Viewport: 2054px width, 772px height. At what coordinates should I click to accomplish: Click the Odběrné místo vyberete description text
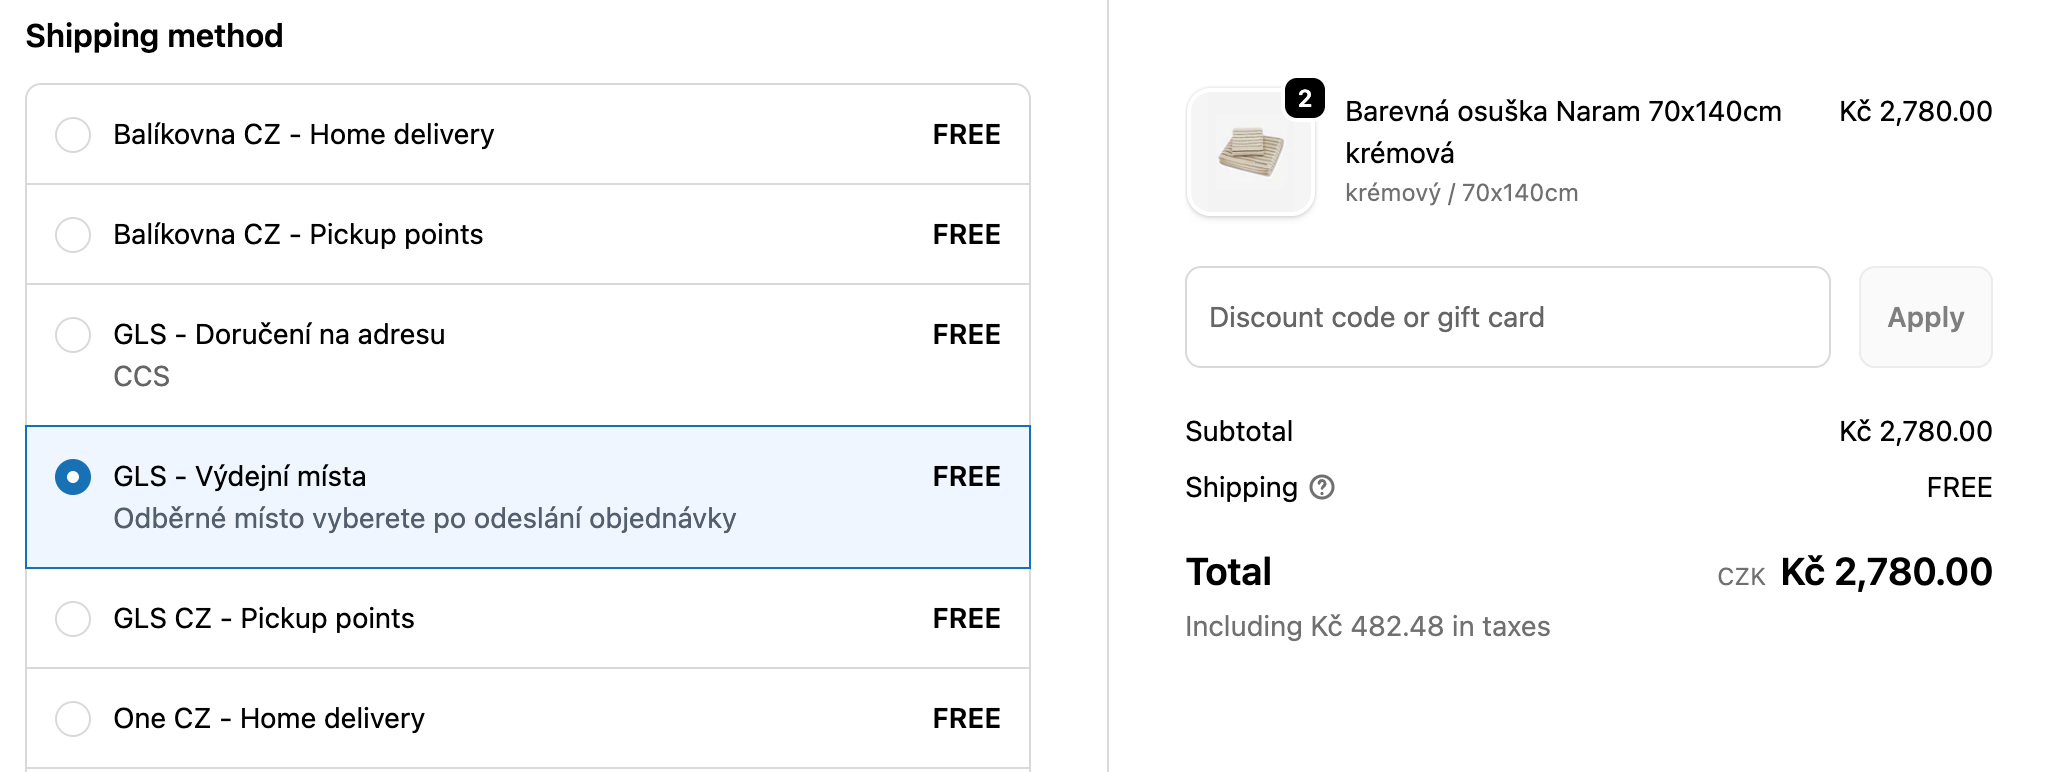424,519
